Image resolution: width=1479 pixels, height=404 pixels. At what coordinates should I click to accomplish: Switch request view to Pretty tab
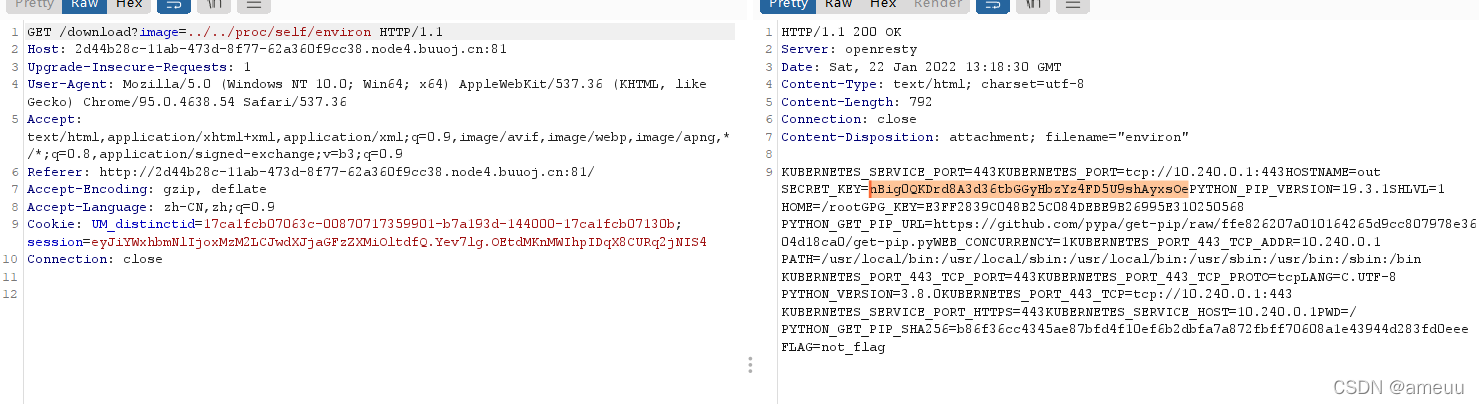pos(36,5)
